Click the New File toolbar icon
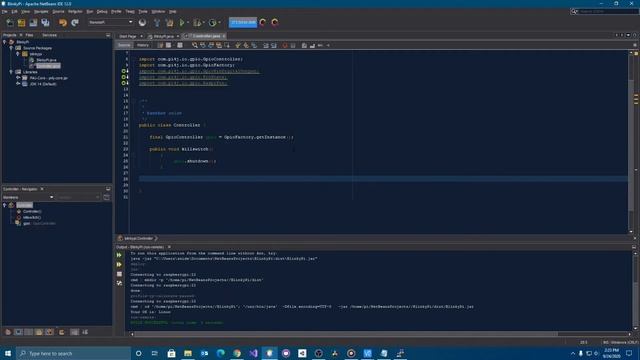The width and height of the screenshot is (640, 360). click(x=10, y=23)
